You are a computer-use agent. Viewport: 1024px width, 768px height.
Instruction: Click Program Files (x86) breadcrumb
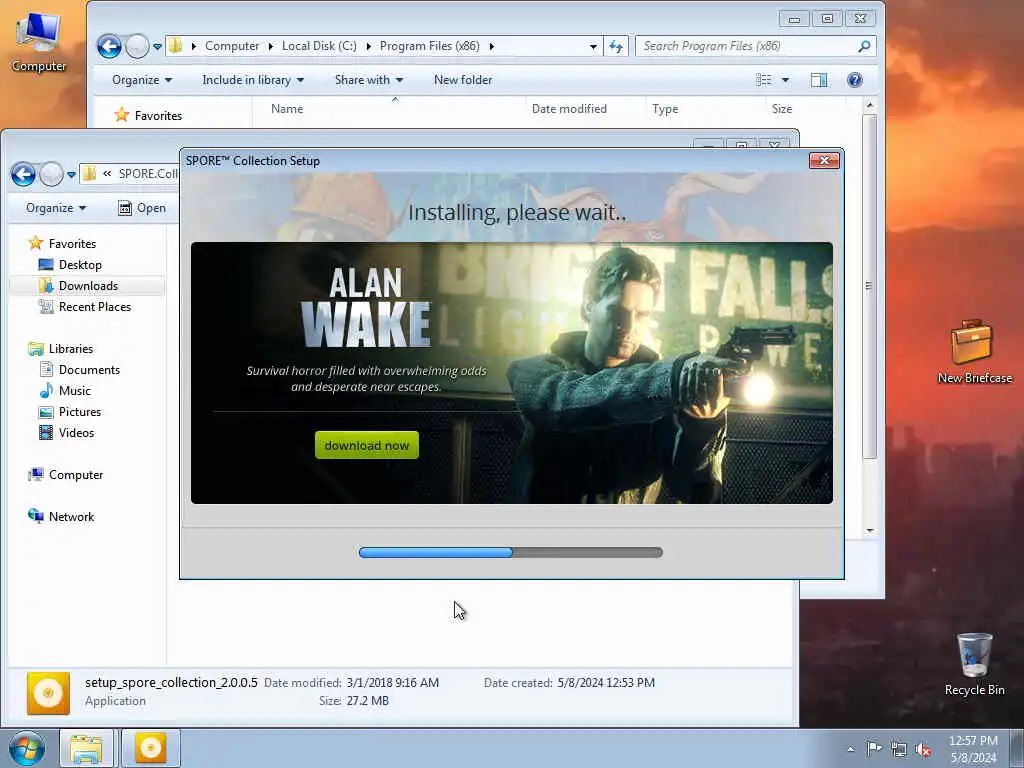430,46
